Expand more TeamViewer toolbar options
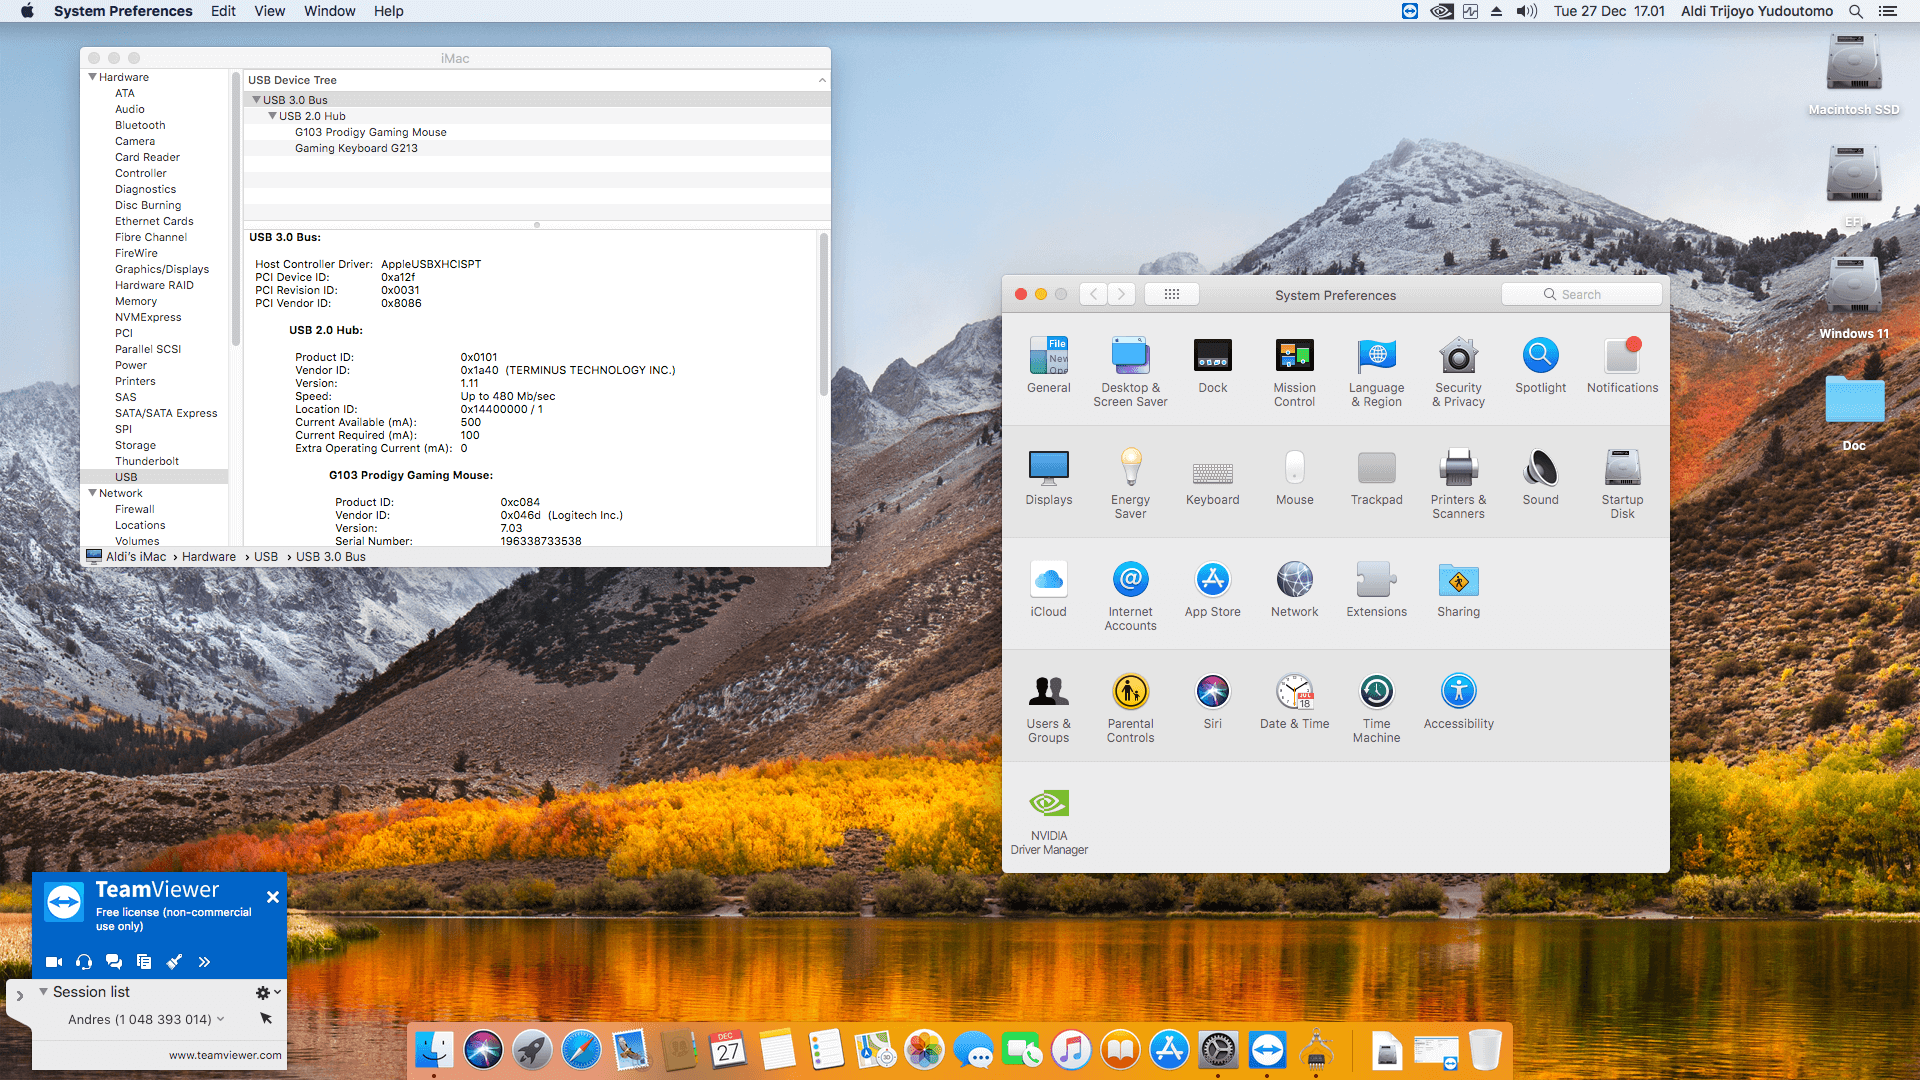Image resolution: width=1920 pixels, height=1080 pixels. point(204,962)
